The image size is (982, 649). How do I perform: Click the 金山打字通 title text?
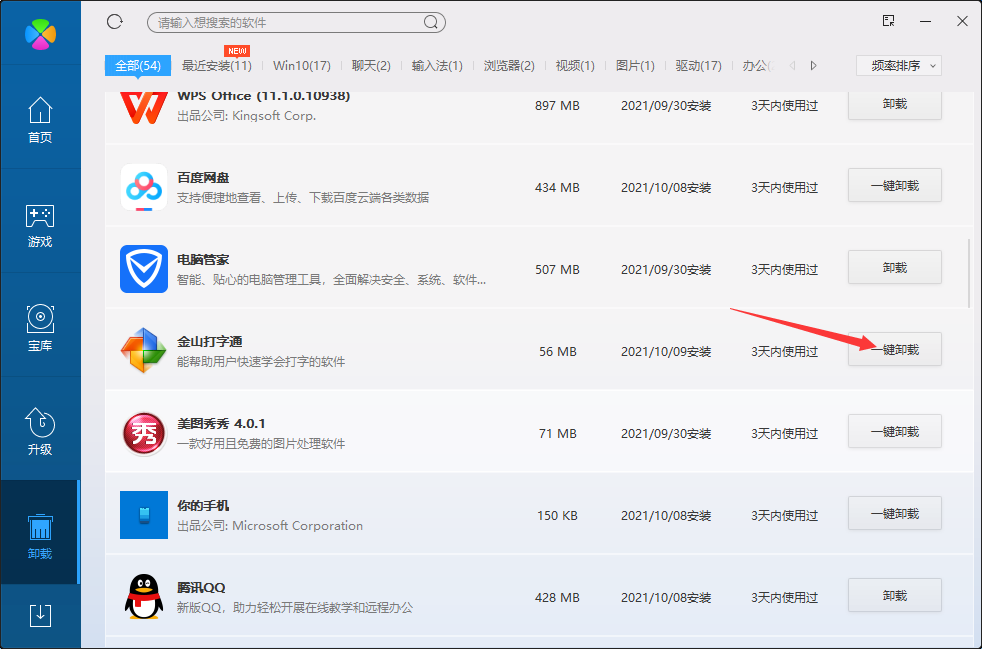(210, 341)
